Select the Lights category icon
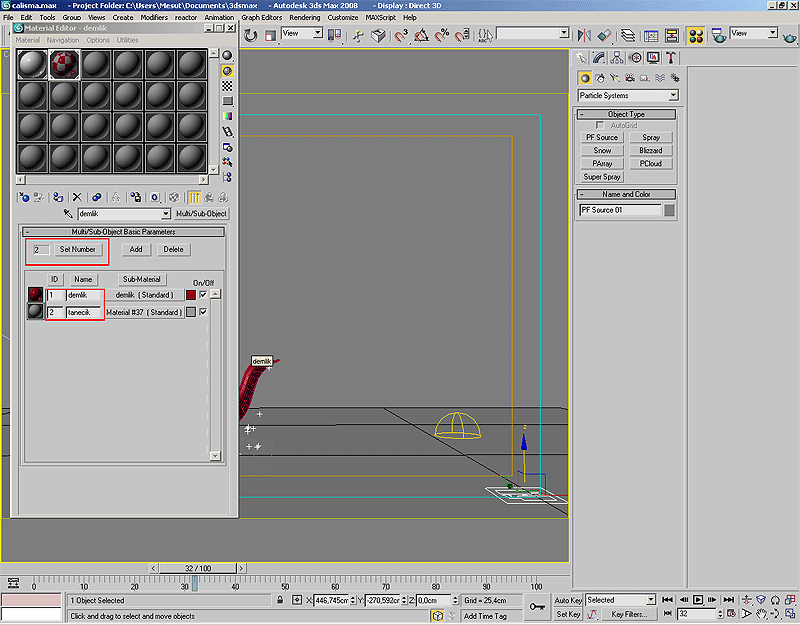Screen dimensions: 800x625 point(617,77)
